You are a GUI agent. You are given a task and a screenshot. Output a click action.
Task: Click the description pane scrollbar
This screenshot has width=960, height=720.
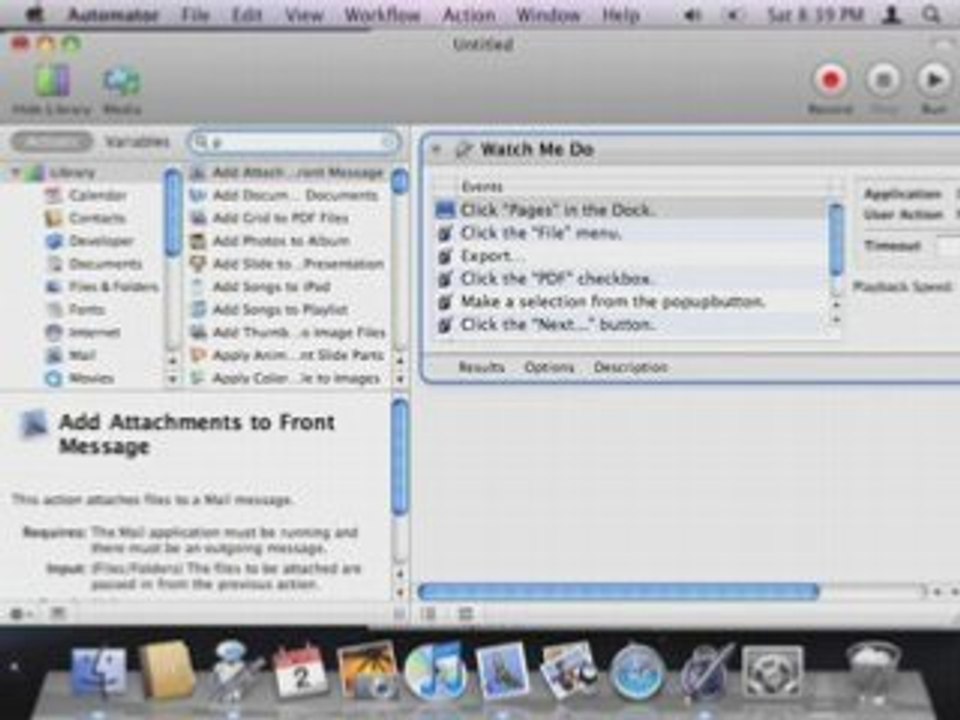pyautogui.click(x=400, y=456)
